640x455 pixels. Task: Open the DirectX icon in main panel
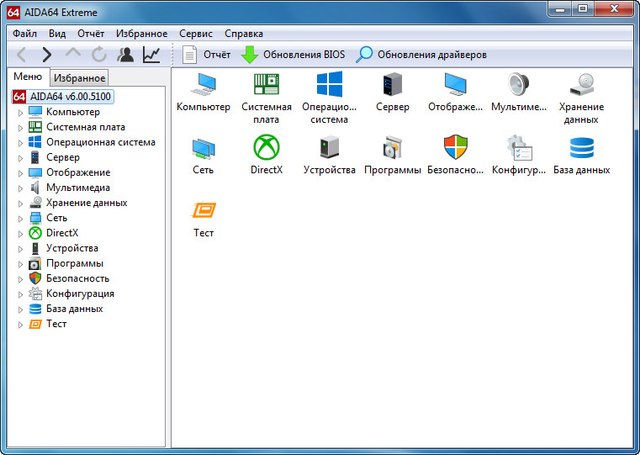point(266,148)
